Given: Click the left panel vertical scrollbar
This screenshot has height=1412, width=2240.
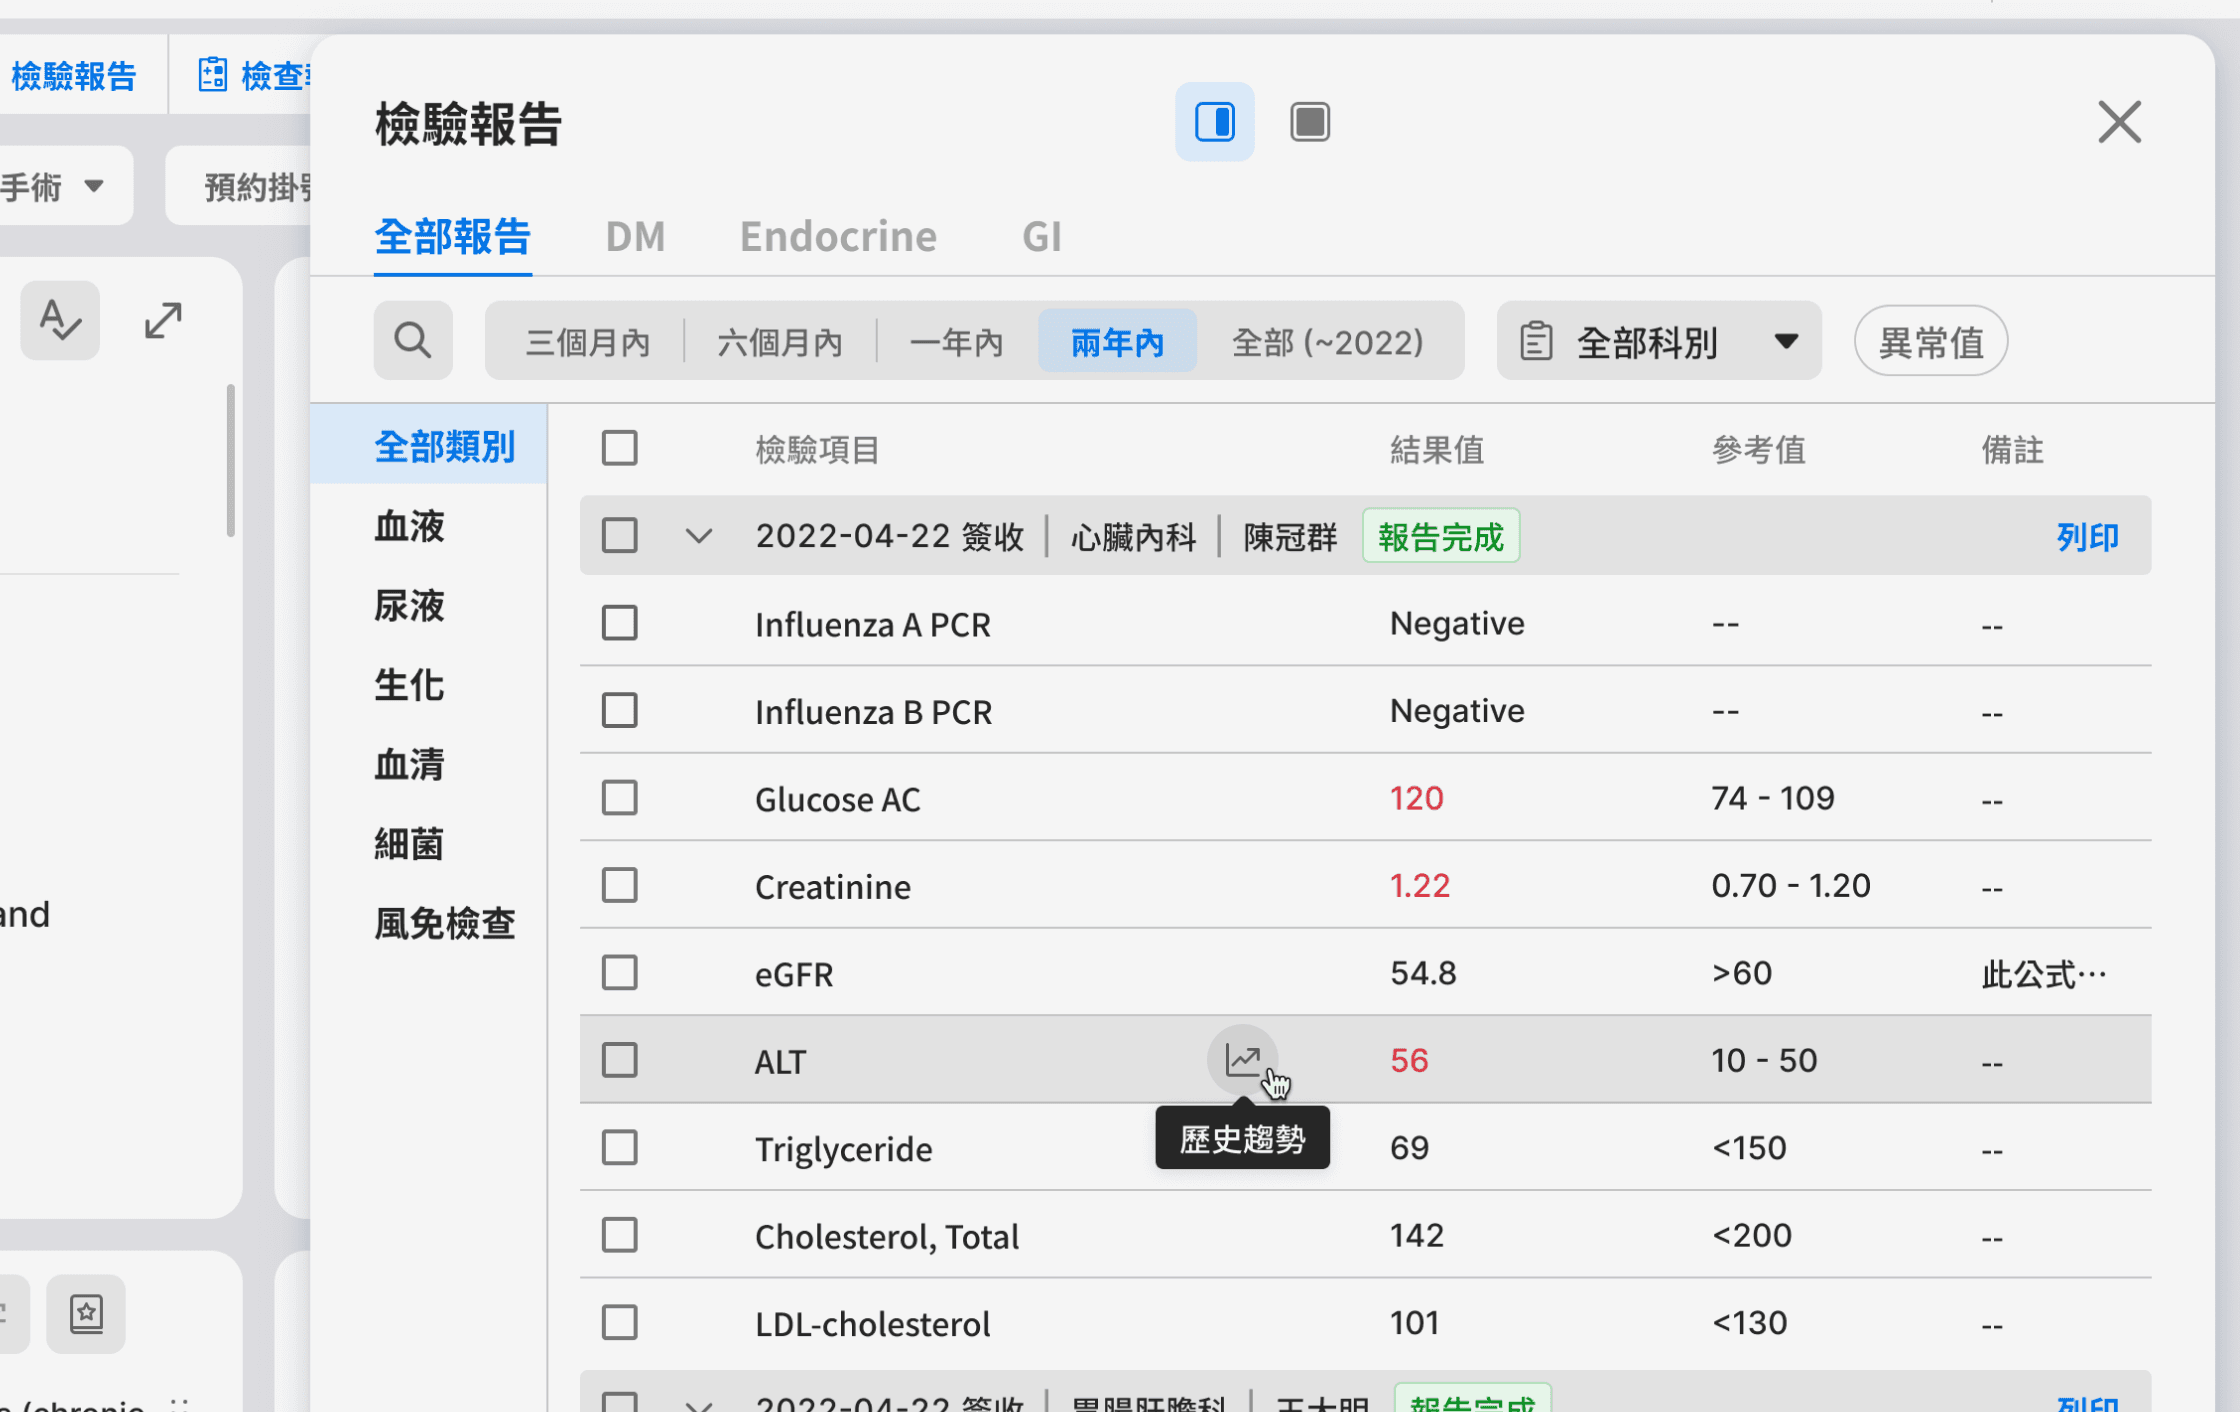Looking at the screenshot, I should (230, 460).
